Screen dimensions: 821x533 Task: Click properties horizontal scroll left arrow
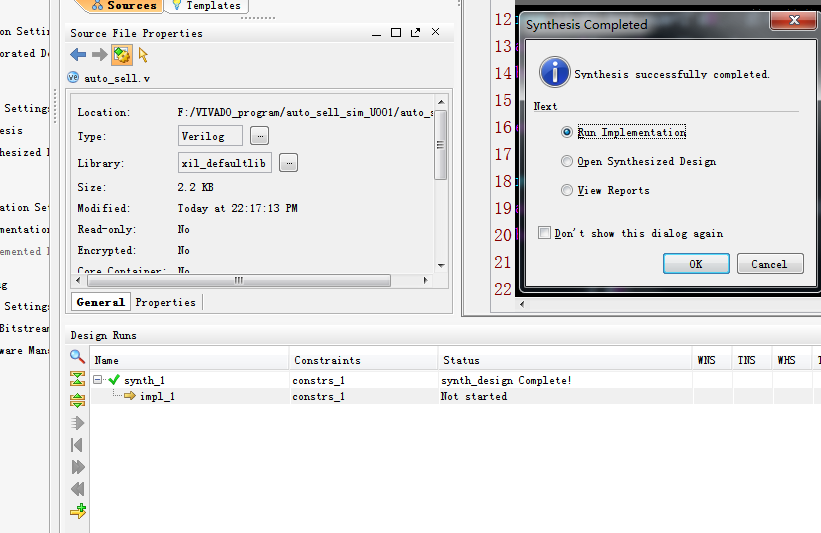(79, 281)
